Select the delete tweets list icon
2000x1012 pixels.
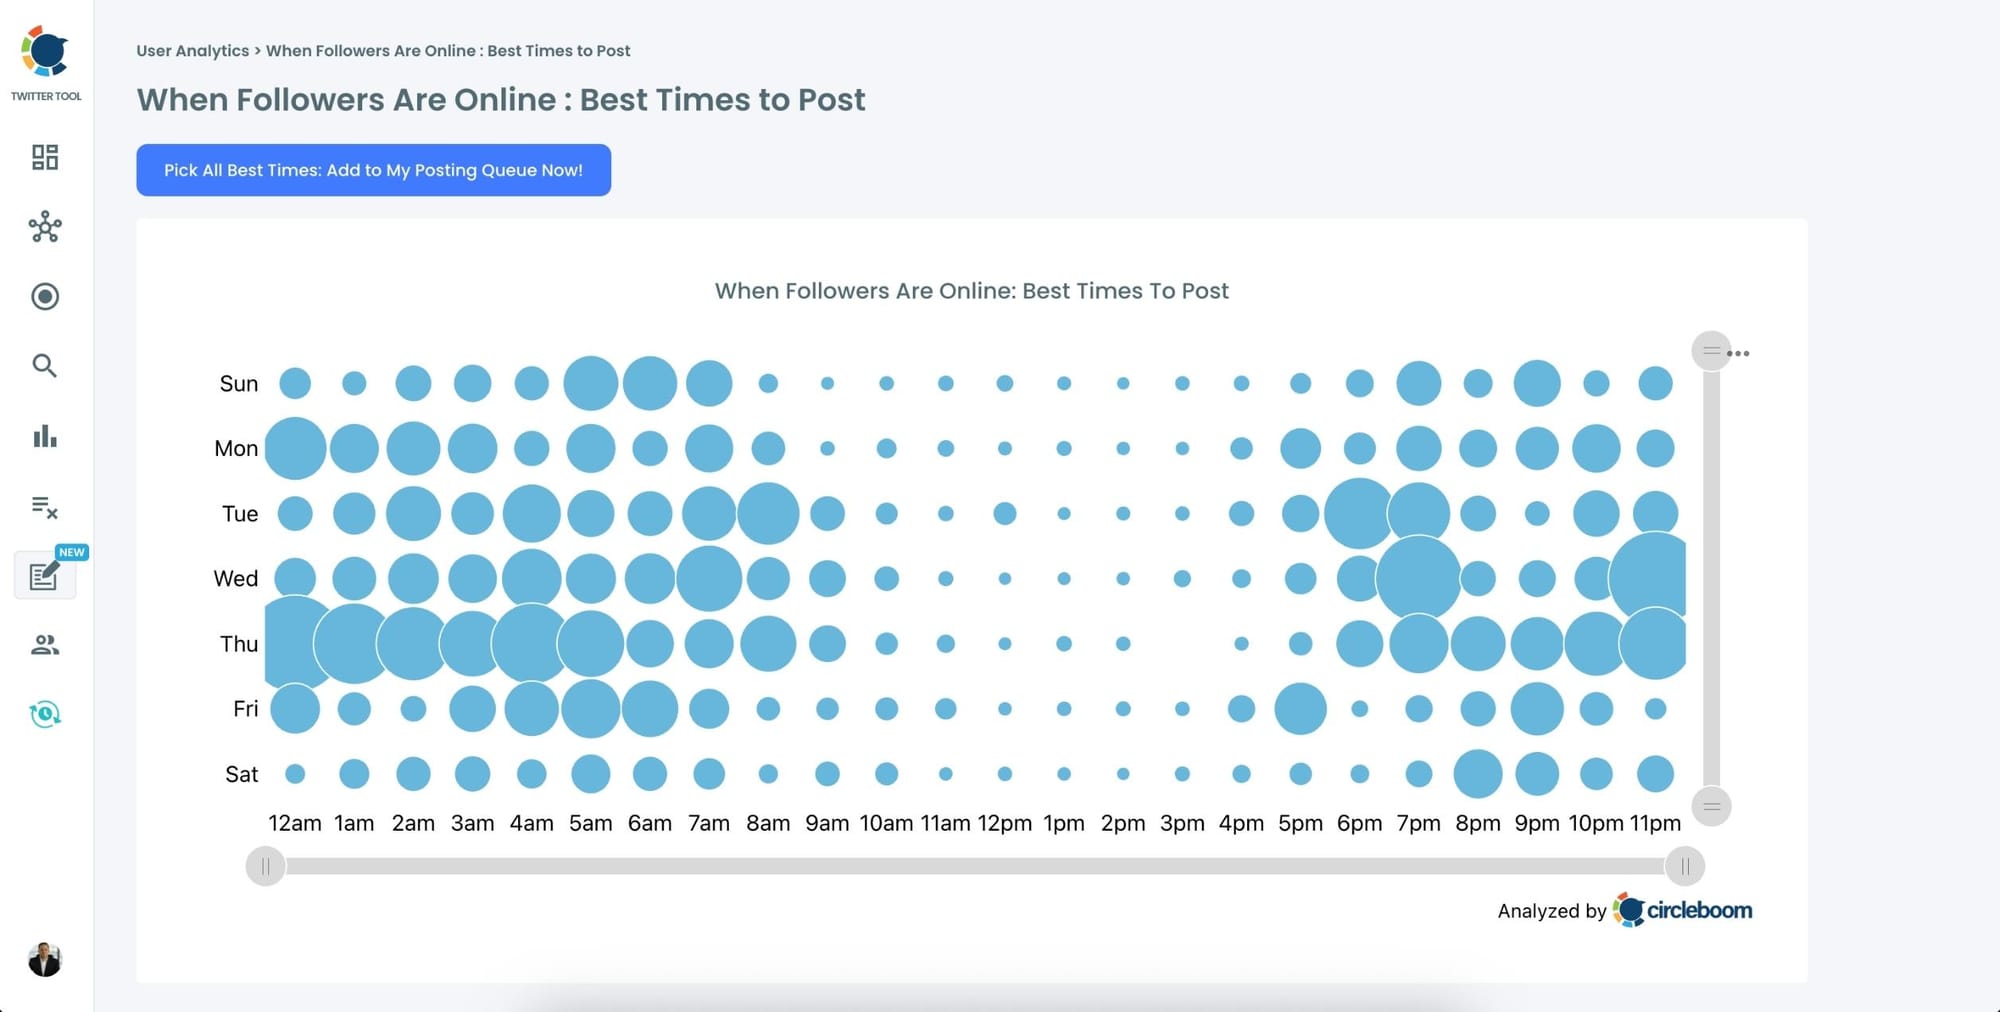[x=44, y=509]
